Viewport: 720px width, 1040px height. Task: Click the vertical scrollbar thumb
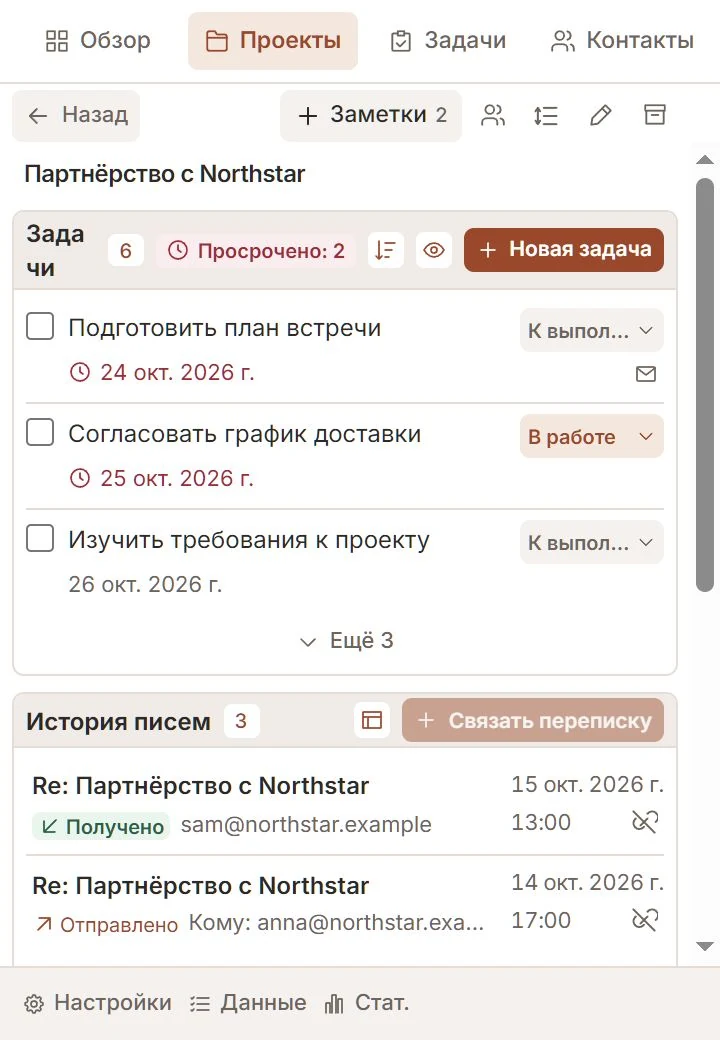tap(705, 385)
